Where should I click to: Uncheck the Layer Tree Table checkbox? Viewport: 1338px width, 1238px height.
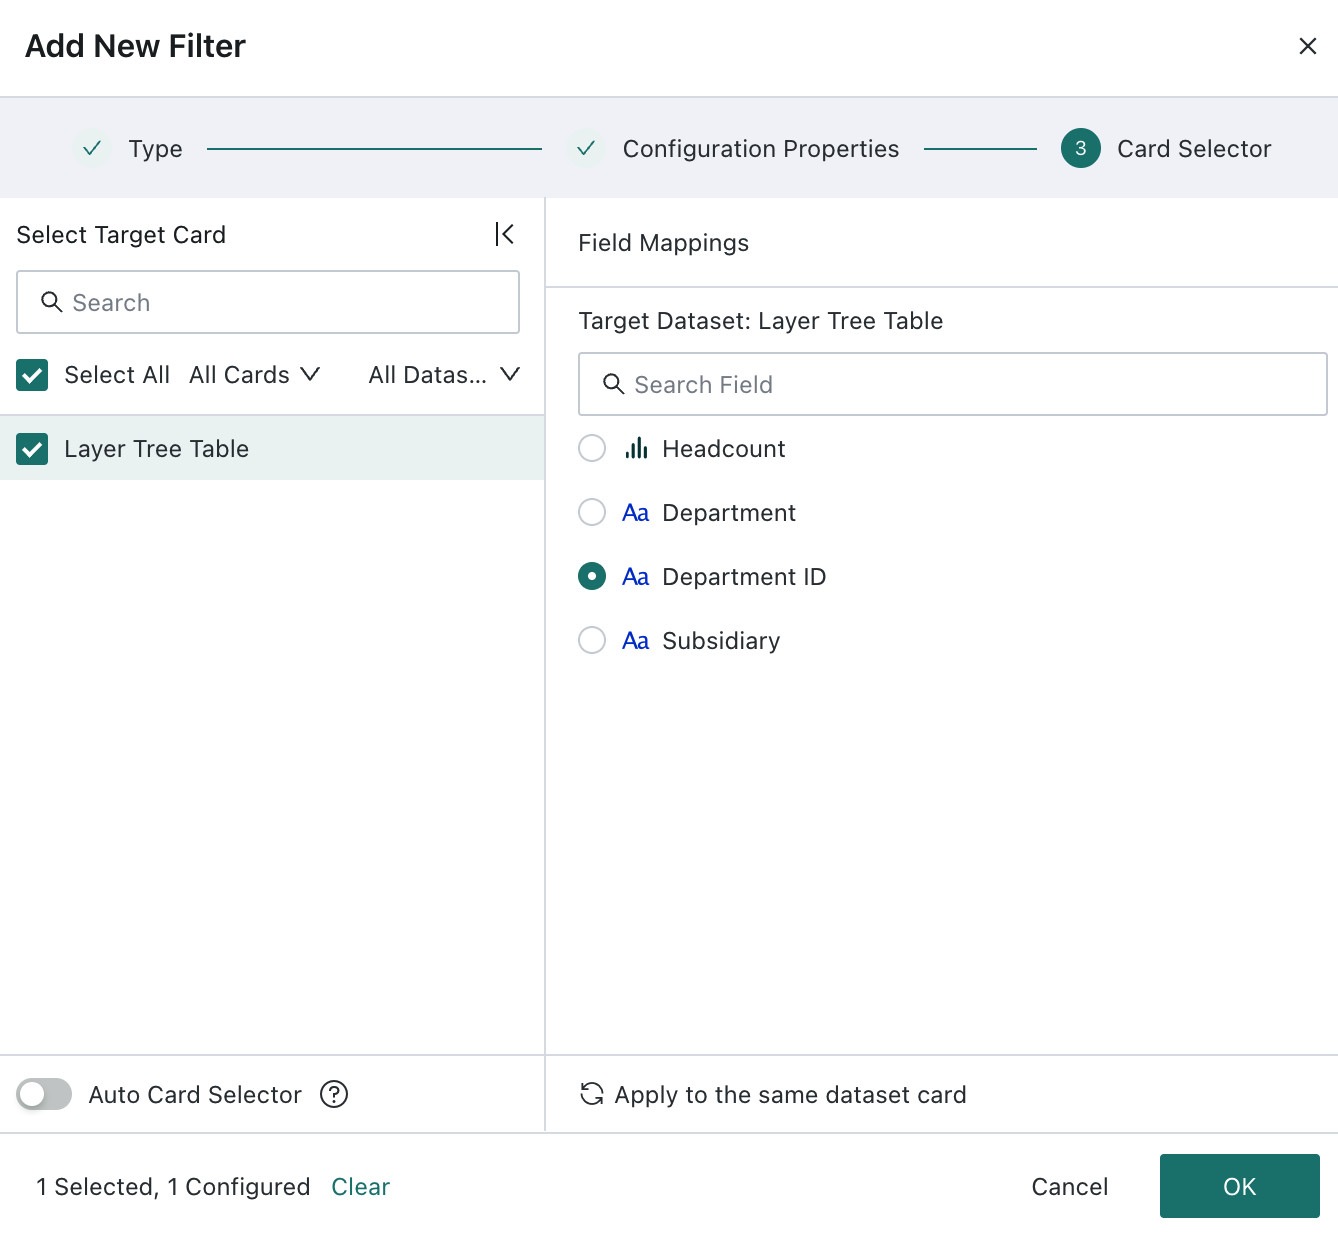click(32, 449)
